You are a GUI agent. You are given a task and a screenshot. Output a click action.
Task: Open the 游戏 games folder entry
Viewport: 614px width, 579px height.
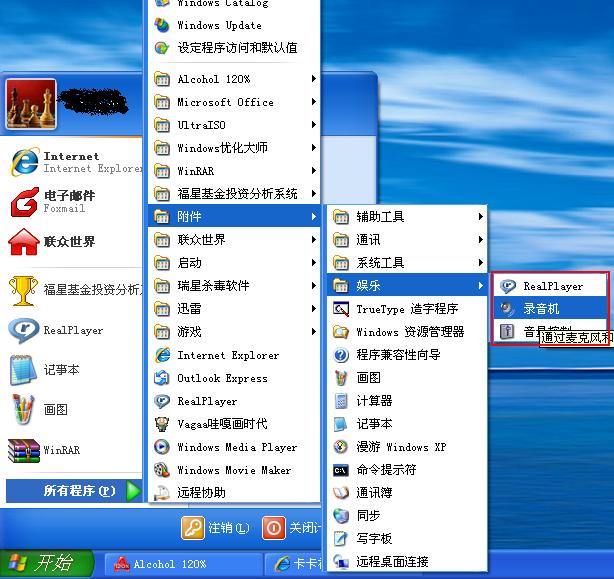click(234, 332)
